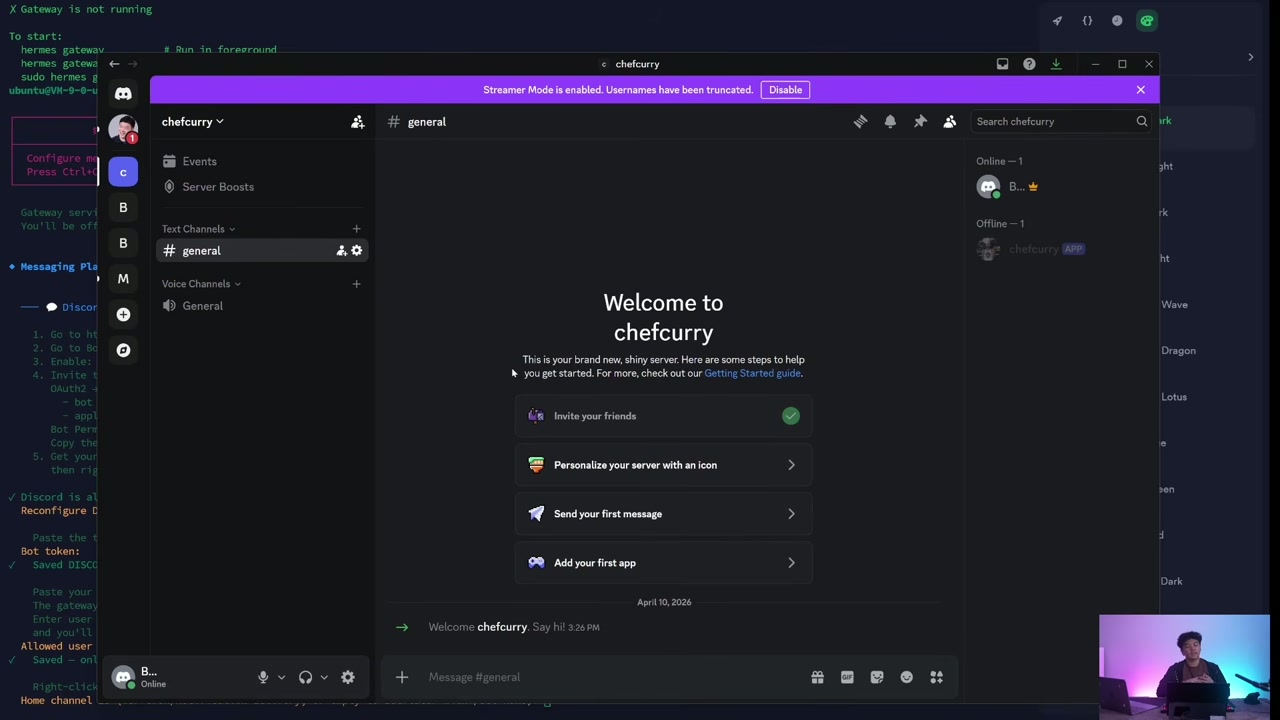Open Add your first app step

[663, 563]
